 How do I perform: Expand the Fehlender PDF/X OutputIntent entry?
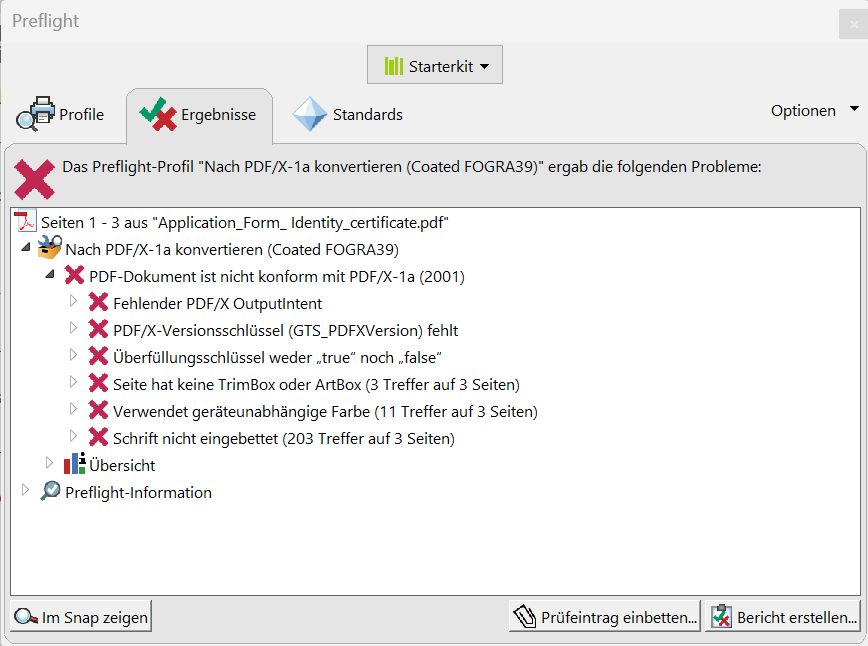pos(73,301)
